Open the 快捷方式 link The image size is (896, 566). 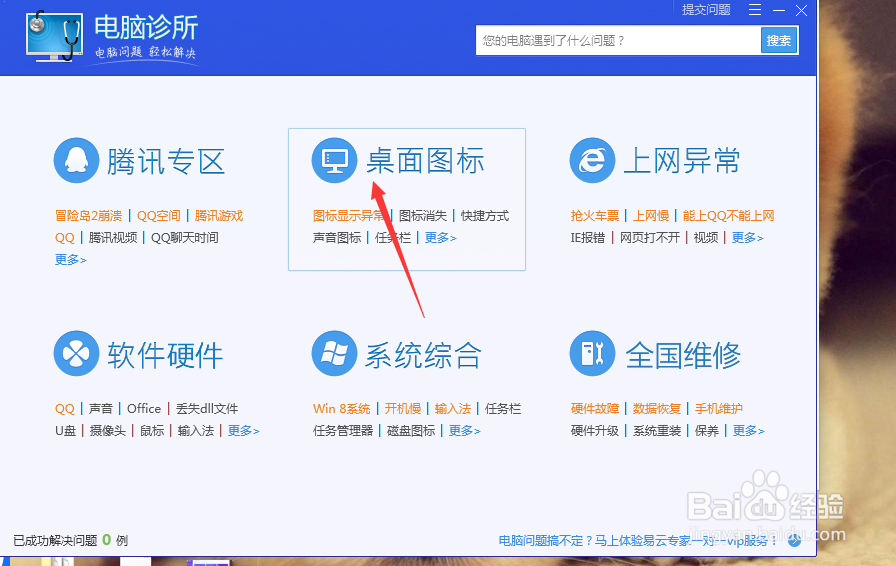point(485,216)
